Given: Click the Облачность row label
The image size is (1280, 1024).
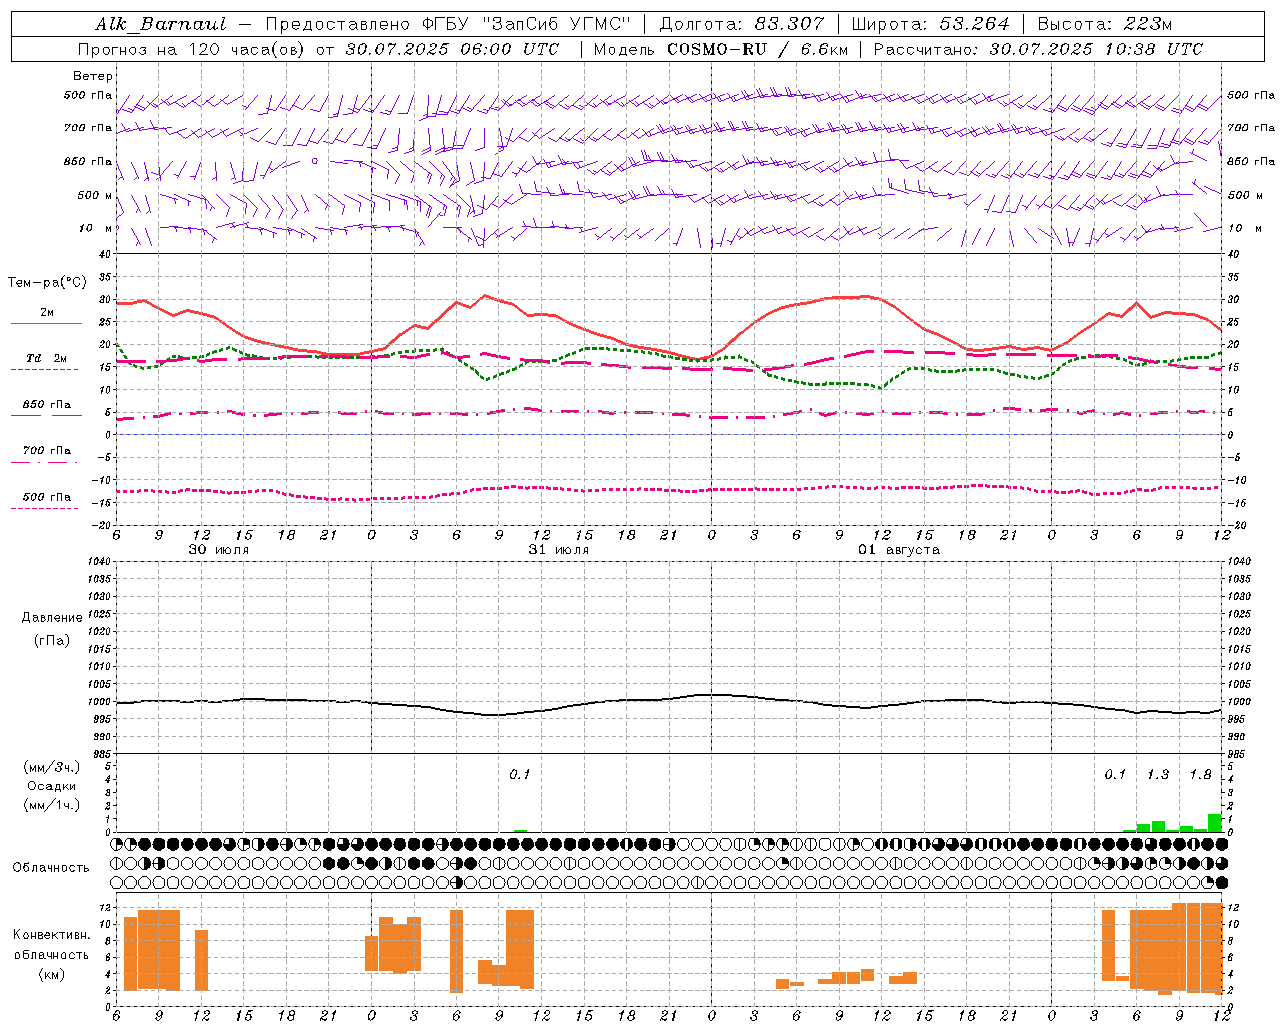Looking at the screenshot, I should click(x=51, y=868).
